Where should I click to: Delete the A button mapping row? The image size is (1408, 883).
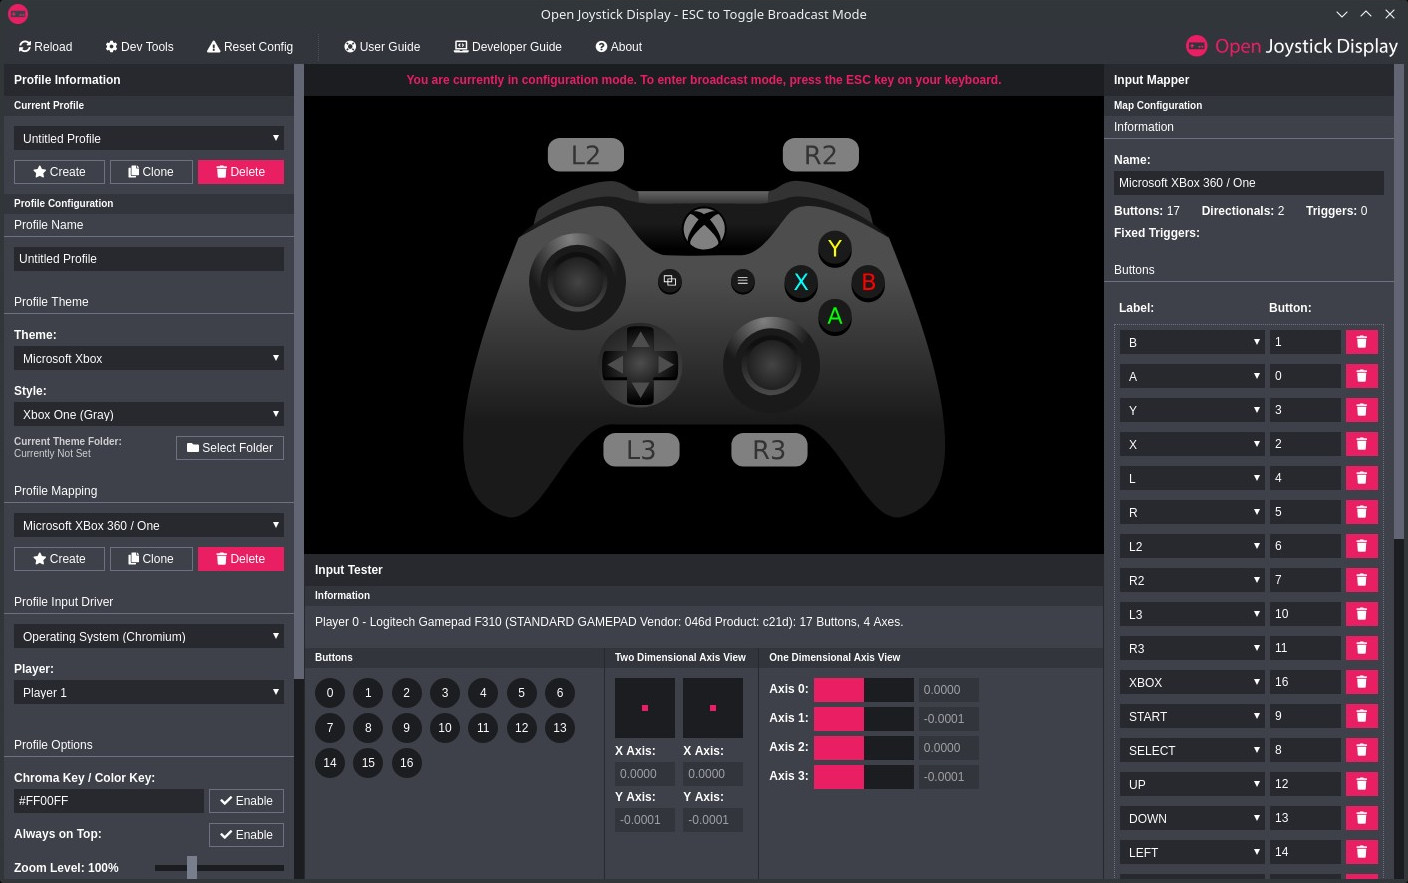(1361, 376)
